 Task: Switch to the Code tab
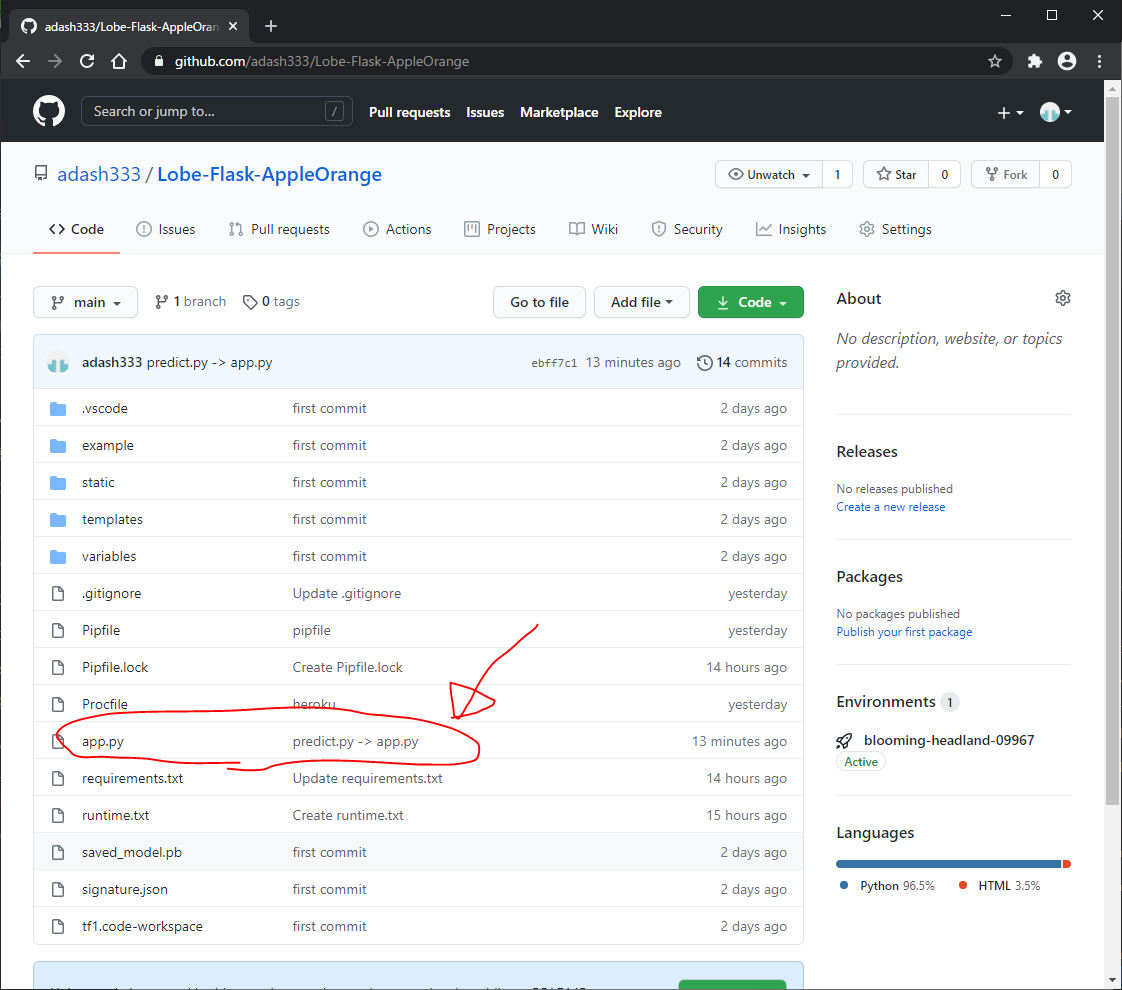[77, 230]
